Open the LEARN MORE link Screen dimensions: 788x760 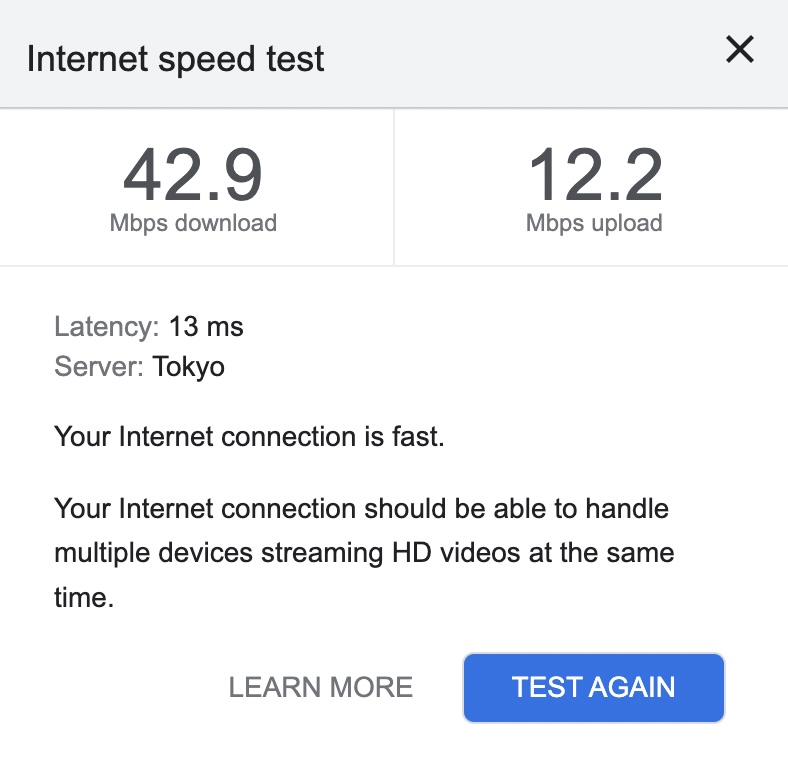pyautogui.click(x=320, y=687)
